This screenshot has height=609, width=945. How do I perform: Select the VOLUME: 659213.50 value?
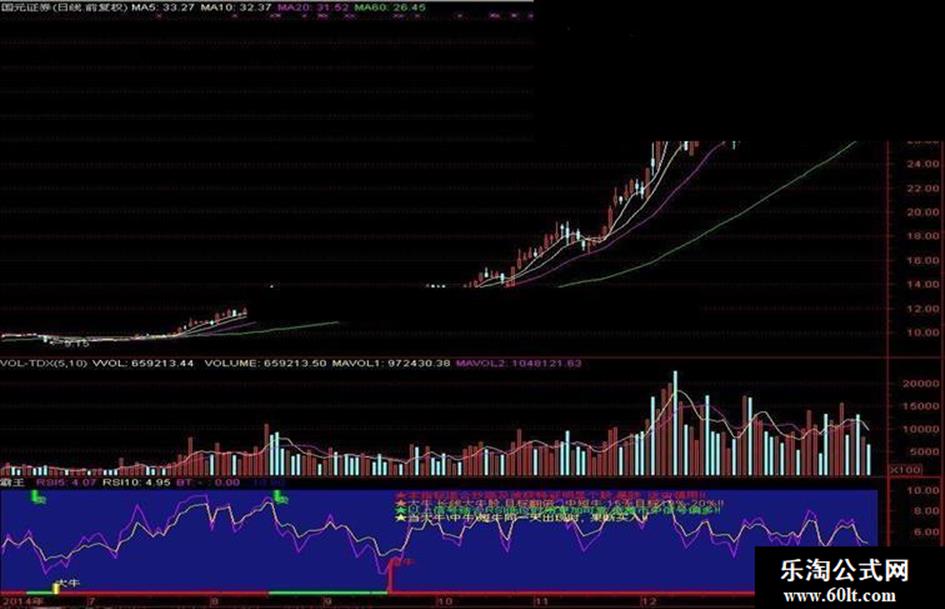(x=266, y=363)
